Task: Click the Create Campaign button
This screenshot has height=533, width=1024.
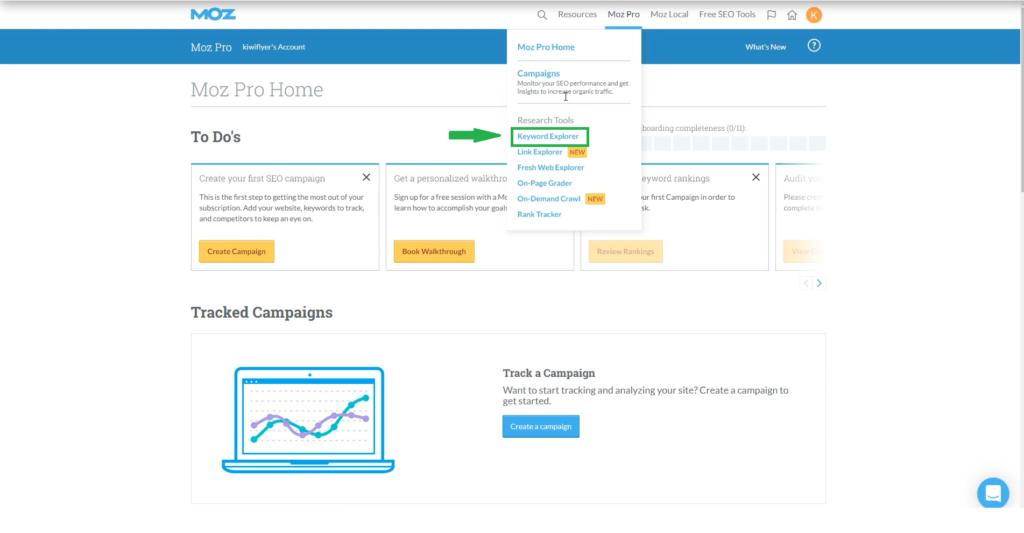Action: coord(236,251)
